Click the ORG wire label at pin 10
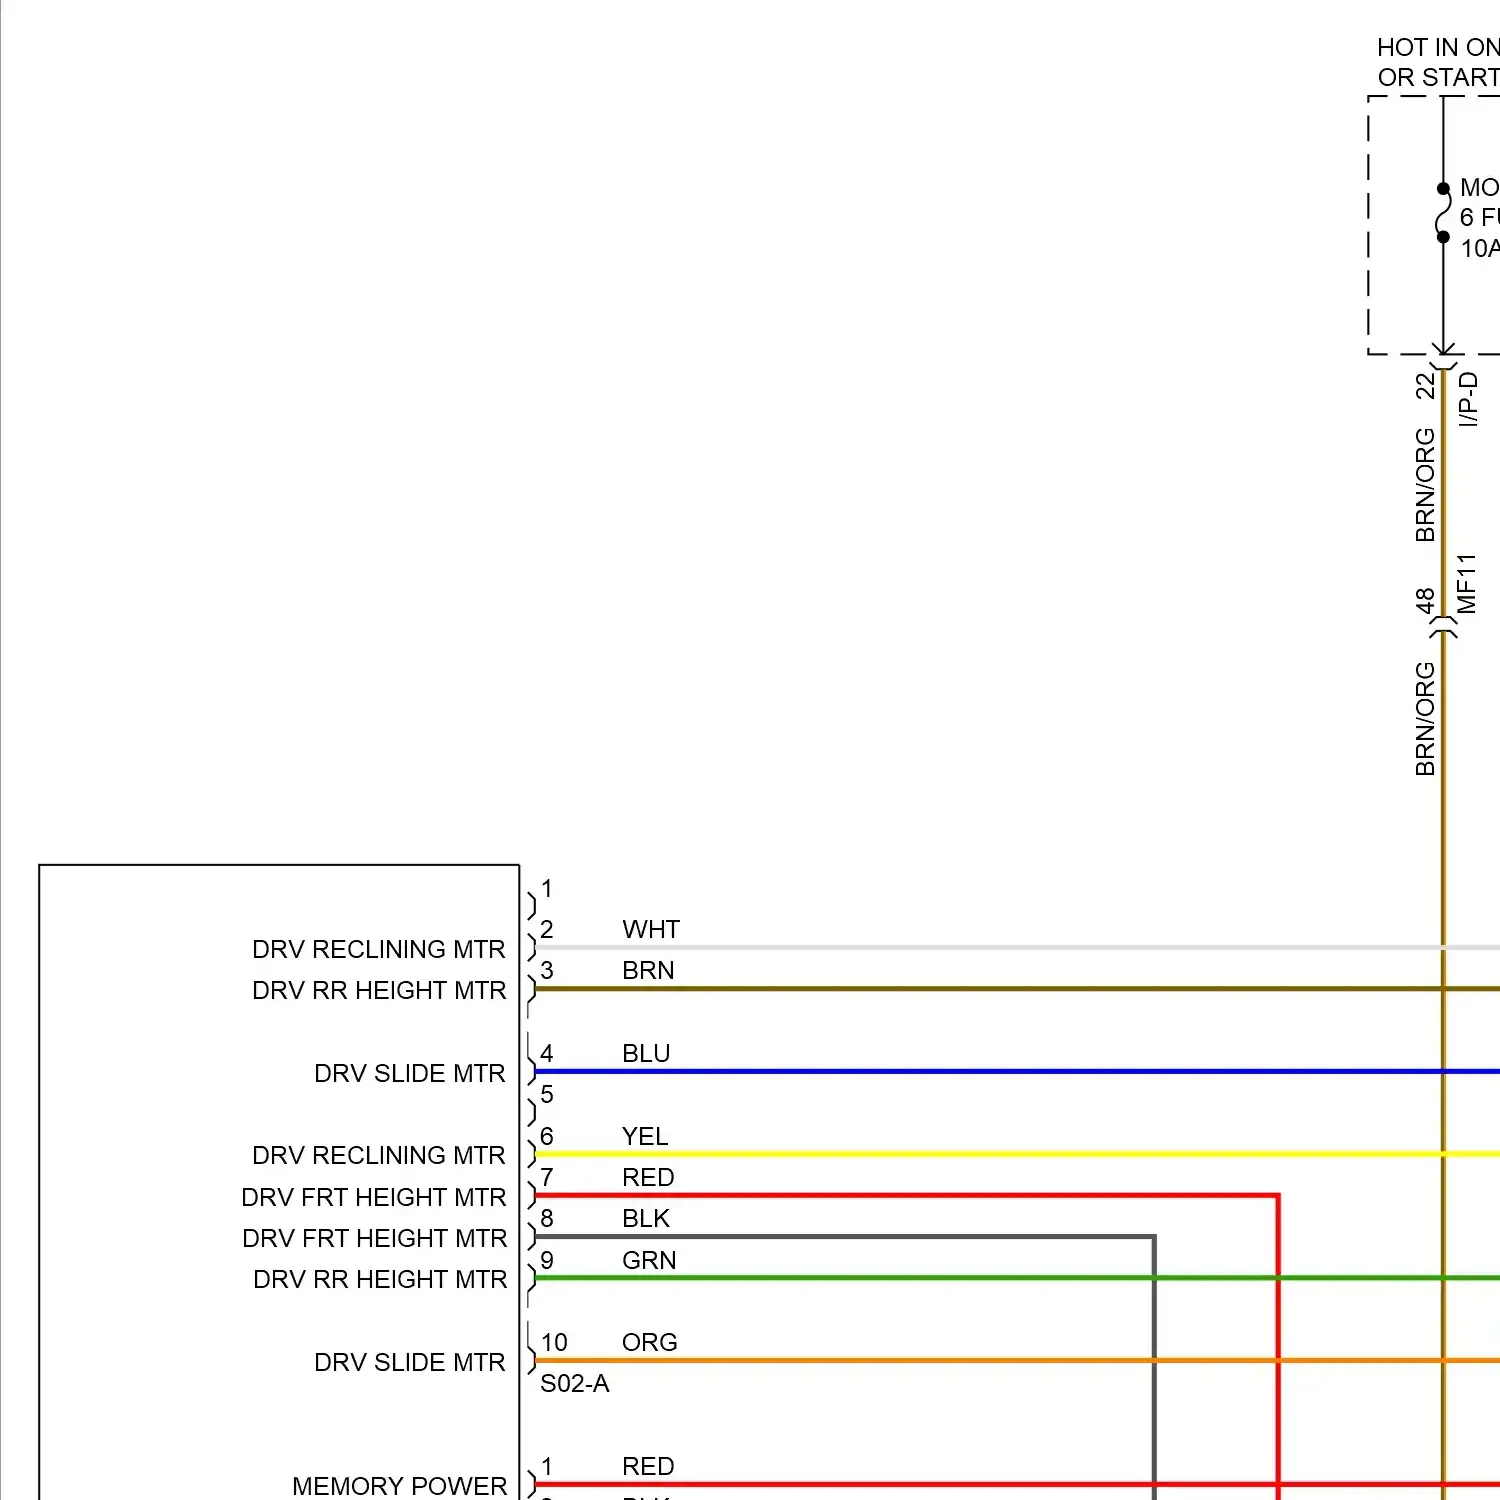 649,1342
